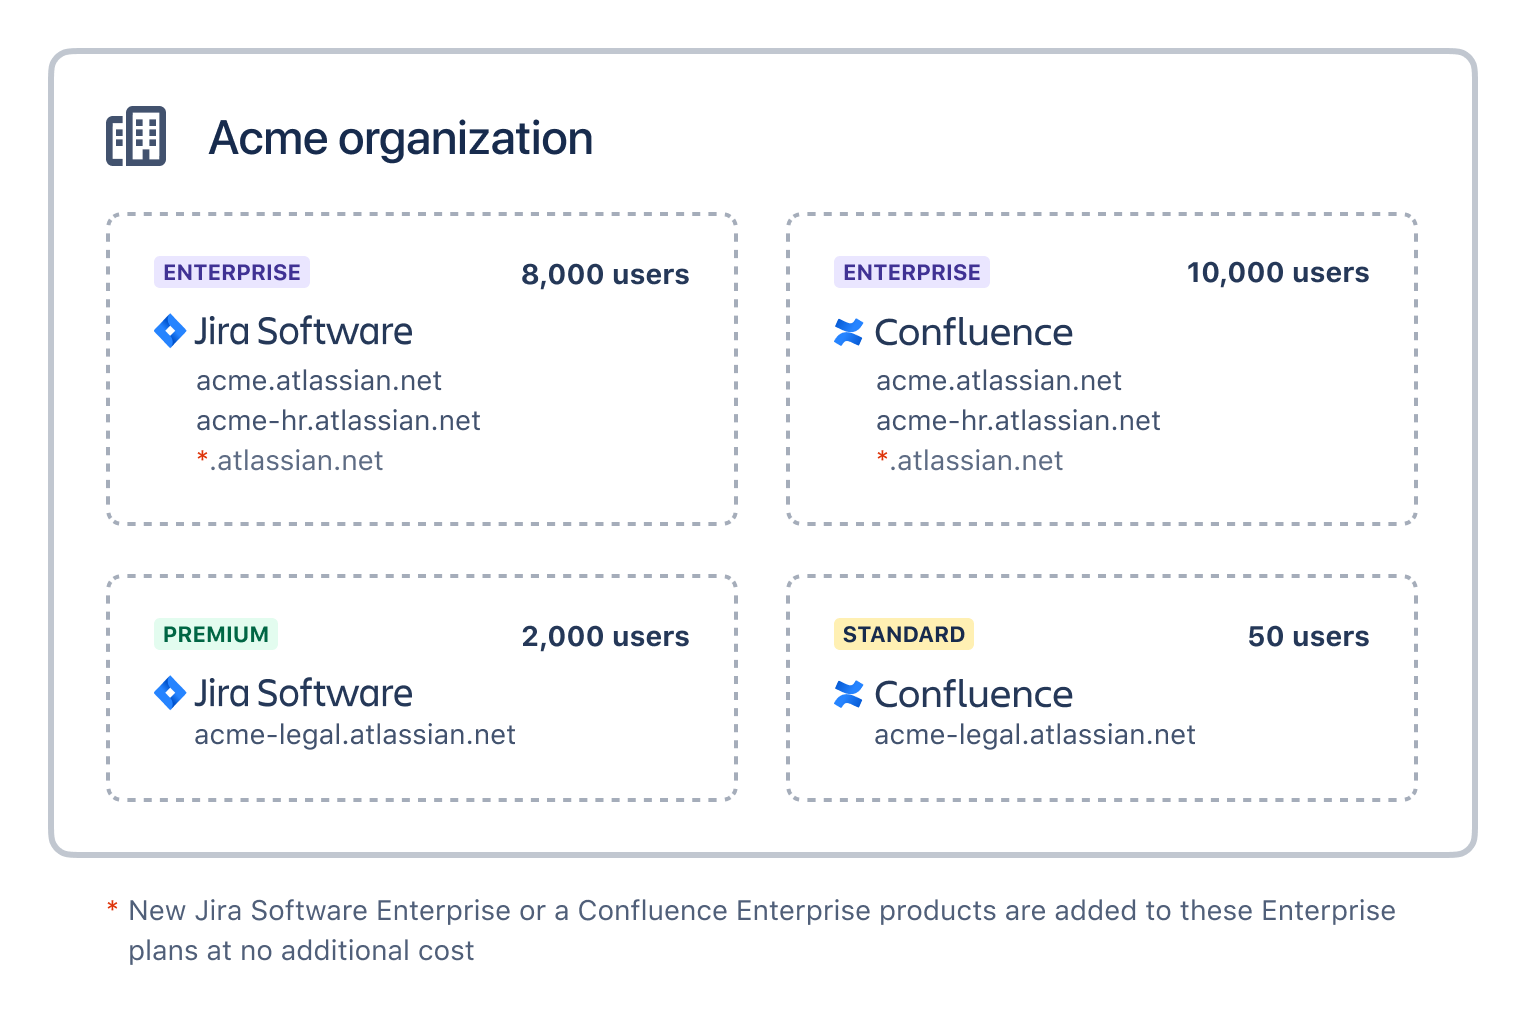The width and height of the screenshot is (1526, 1014).
Task: Select the 50 users count on Standard card
Action: tap(1307, 636)
